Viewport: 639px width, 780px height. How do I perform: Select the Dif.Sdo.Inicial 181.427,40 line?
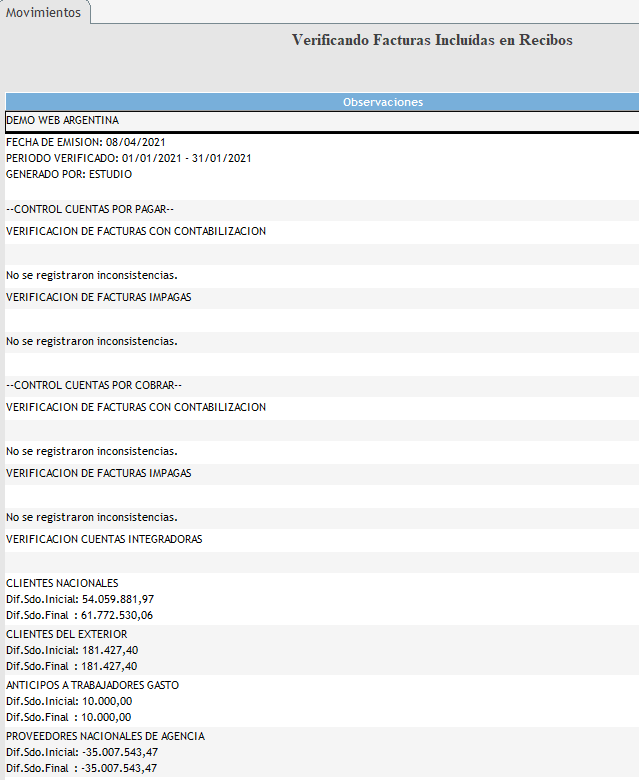72,650
